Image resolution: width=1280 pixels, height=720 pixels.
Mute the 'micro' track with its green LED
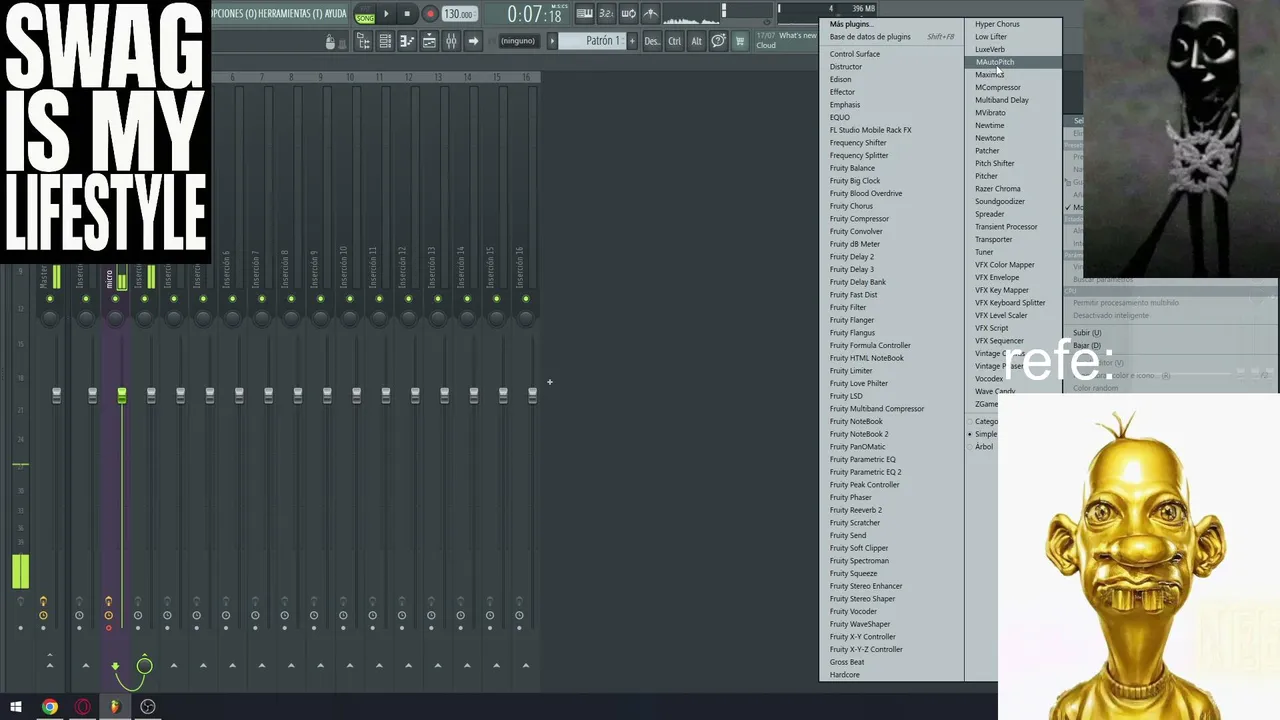pyautogui.click(x=115, y=299)
